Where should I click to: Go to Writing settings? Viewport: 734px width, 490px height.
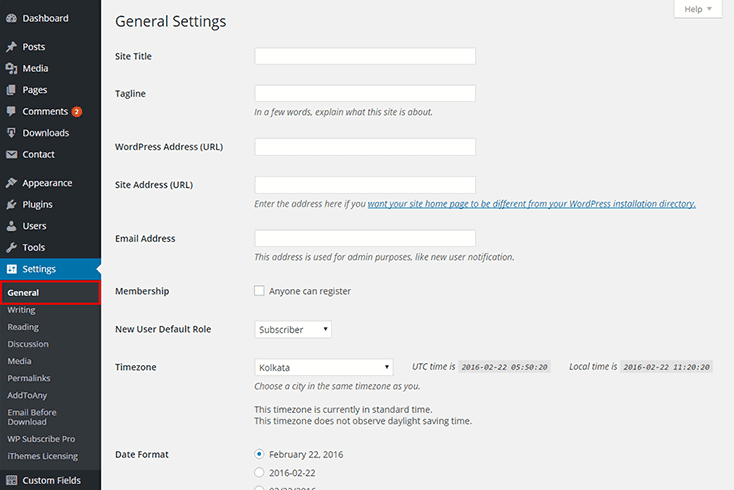(22, 310)
